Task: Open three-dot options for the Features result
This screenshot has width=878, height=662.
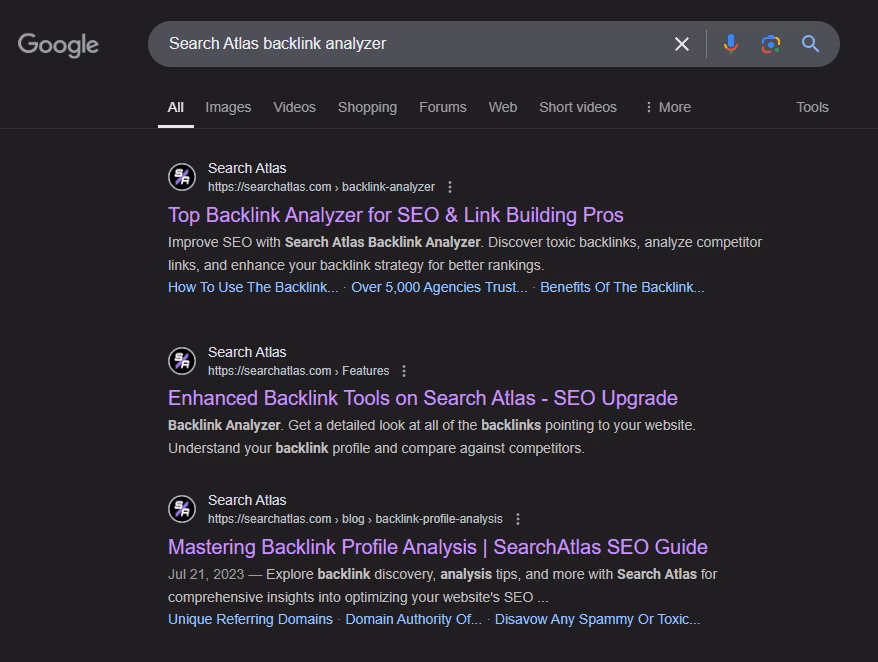Action: [404, 371]
